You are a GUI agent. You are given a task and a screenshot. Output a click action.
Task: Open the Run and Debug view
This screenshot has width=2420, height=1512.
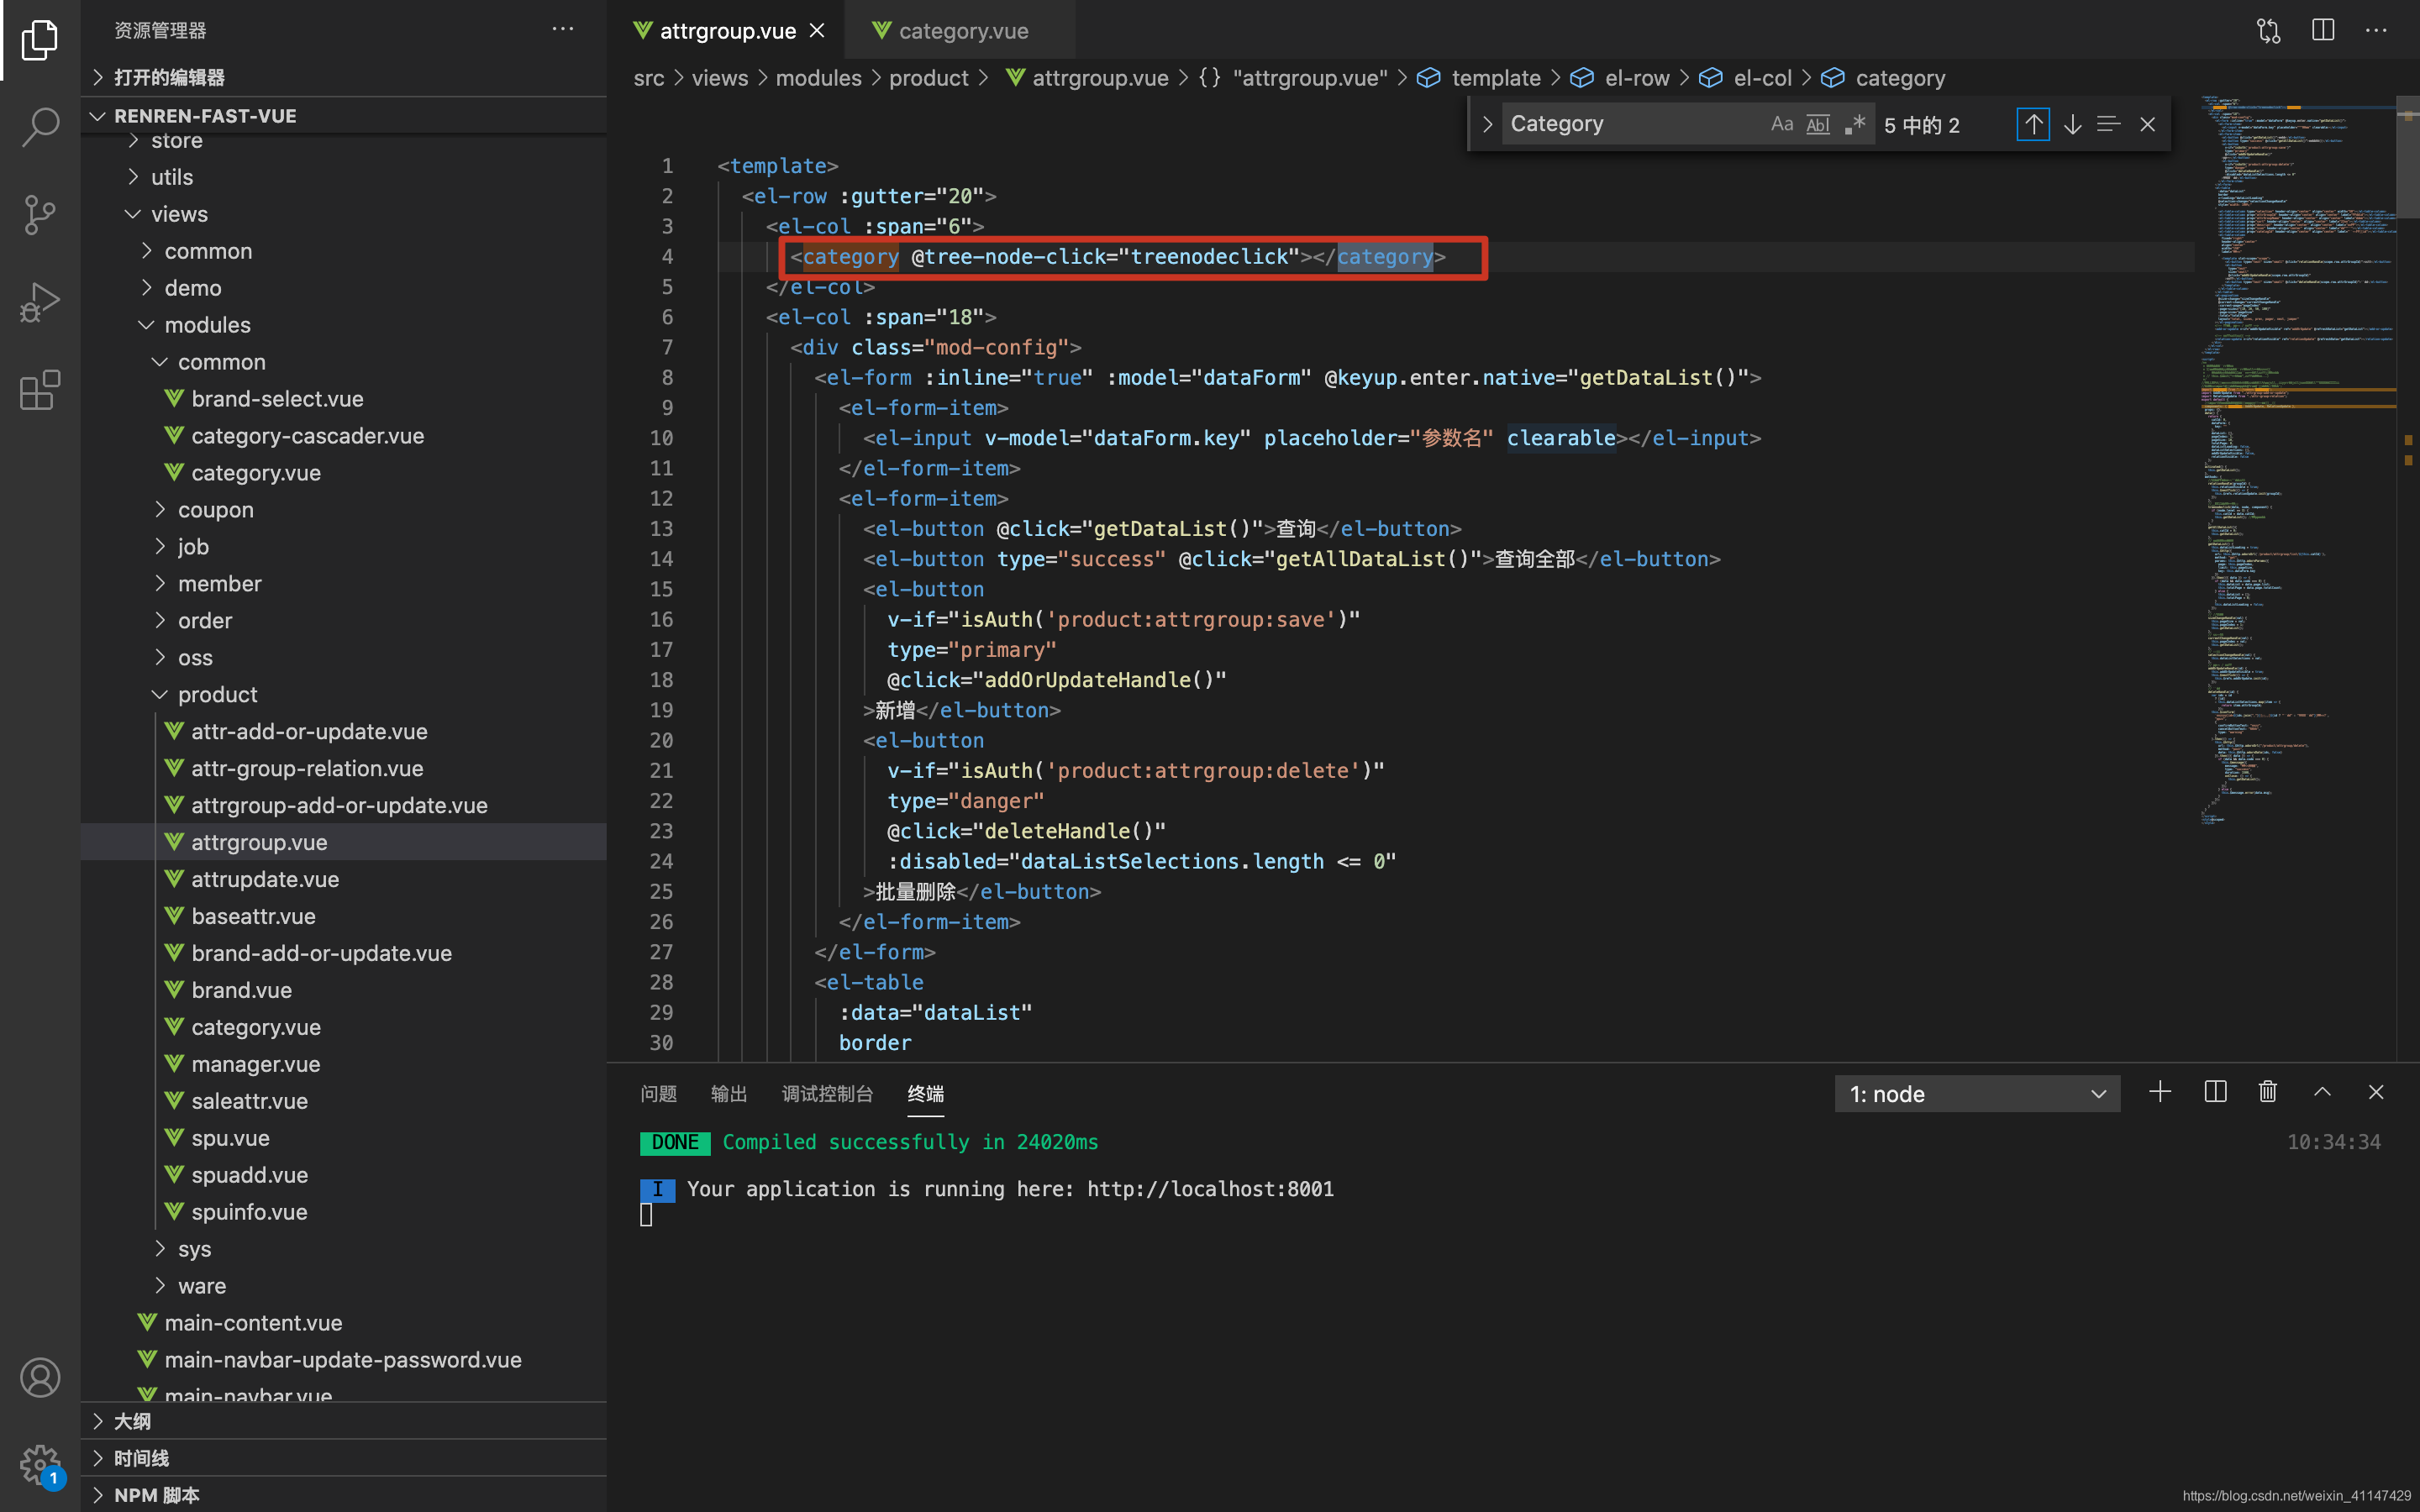click(x=40, y=302)
